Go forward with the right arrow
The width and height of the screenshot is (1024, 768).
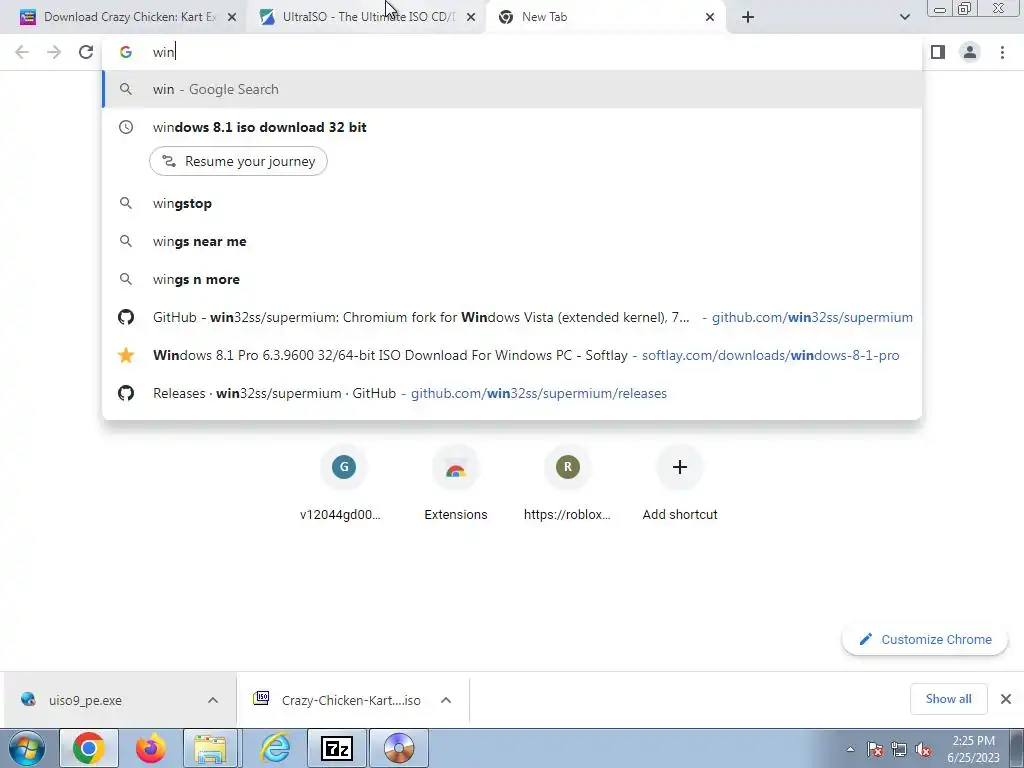(x=54, y=52)
